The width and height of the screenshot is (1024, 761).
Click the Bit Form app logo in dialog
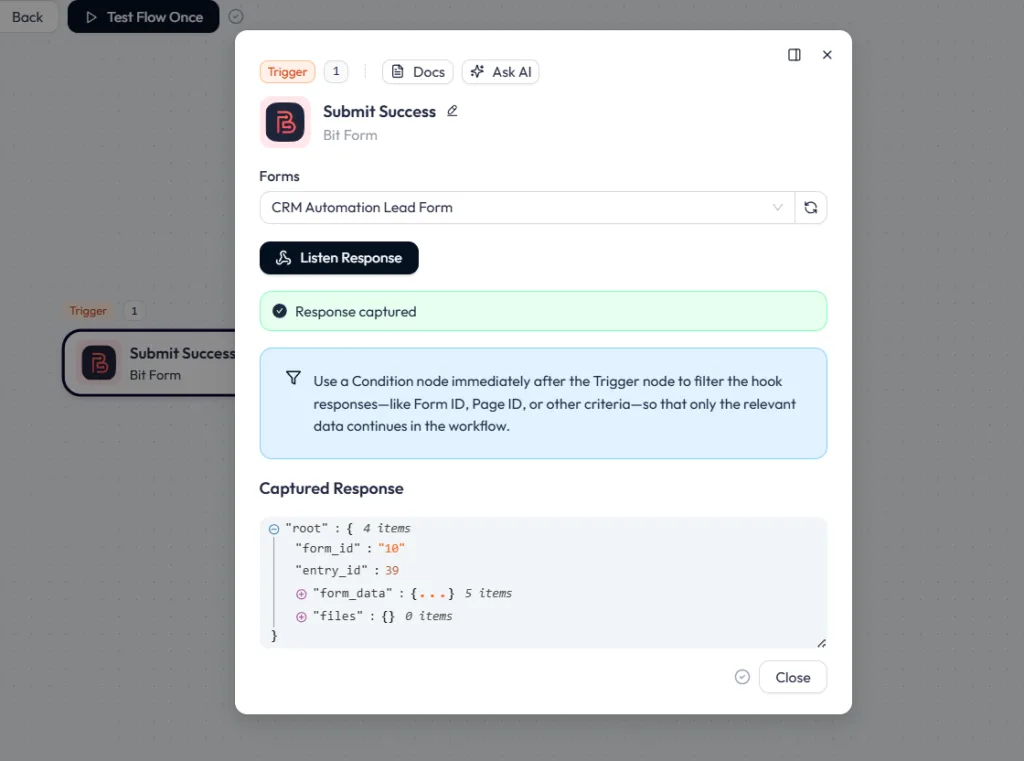tap(285, 122)
